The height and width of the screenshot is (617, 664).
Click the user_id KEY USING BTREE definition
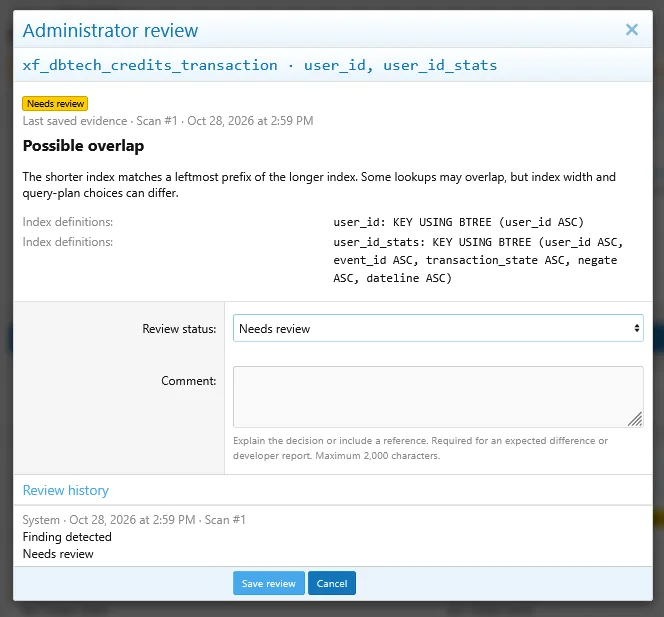point(458,222)
